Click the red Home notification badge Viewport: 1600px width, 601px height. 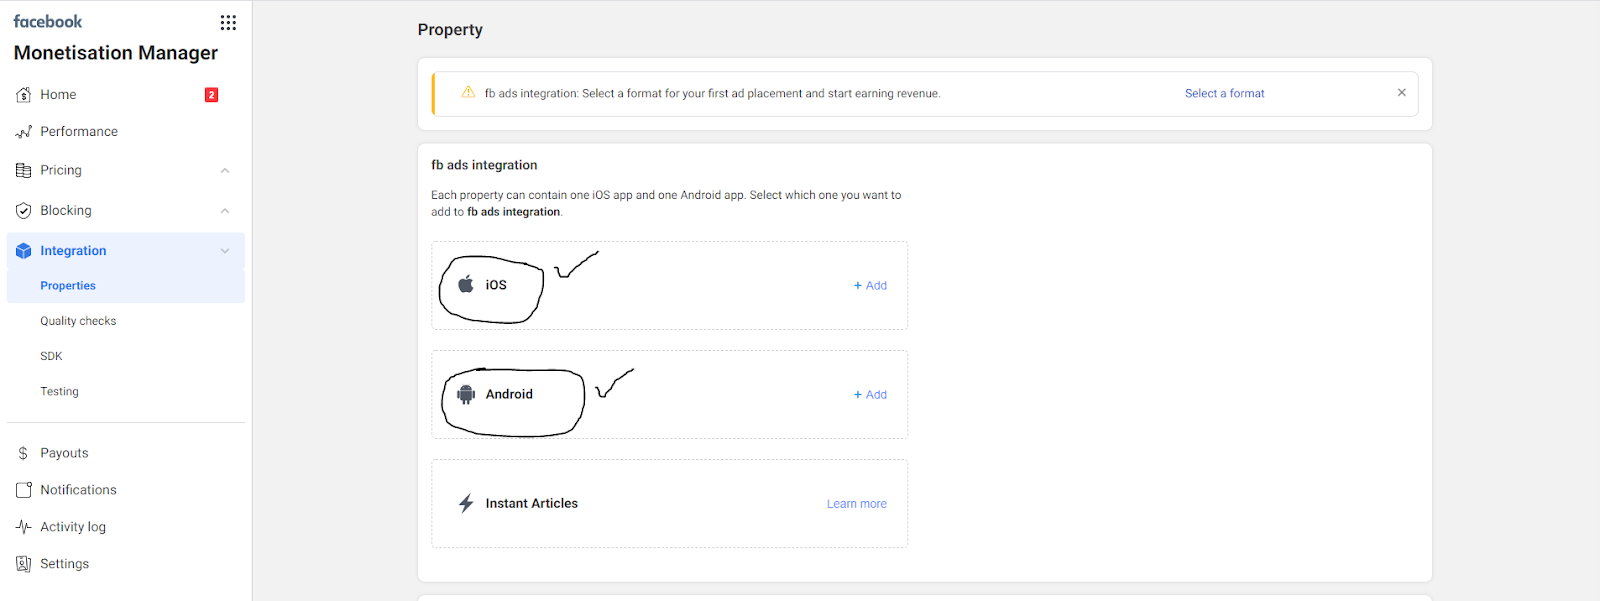coord(211,95)
